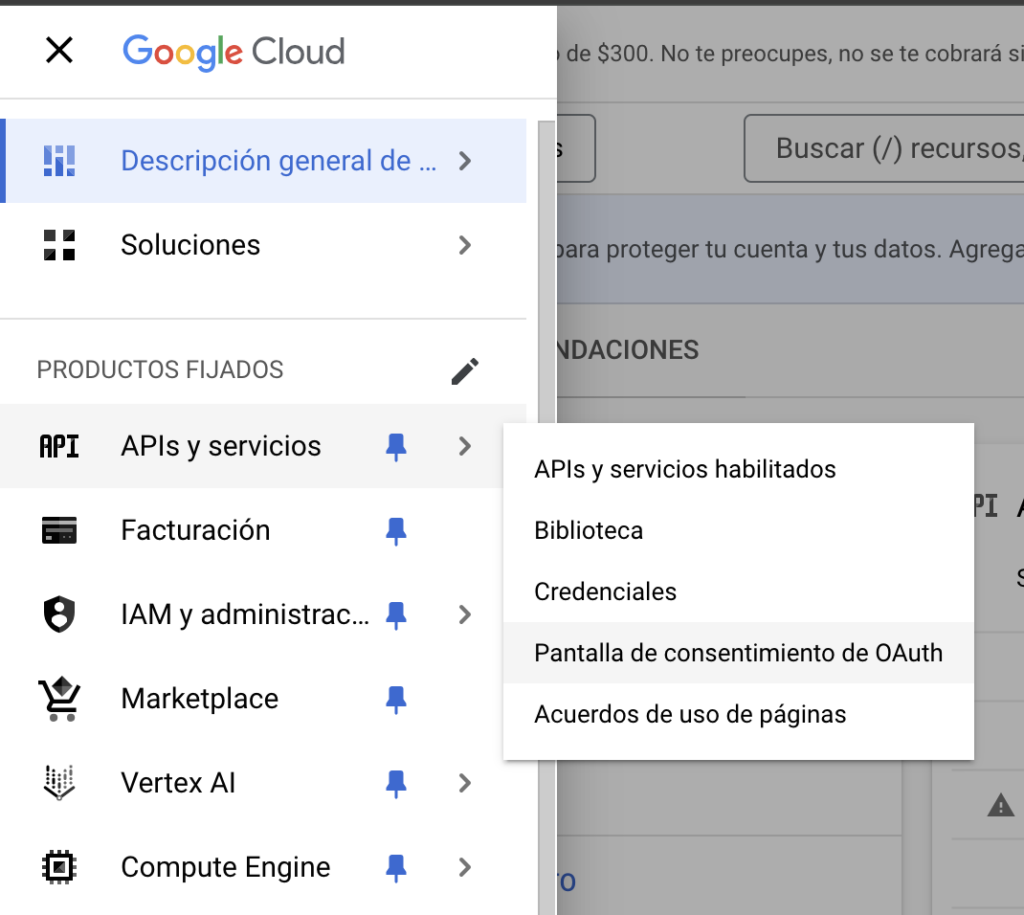Select the Facturación card icon

click(60, 530)
